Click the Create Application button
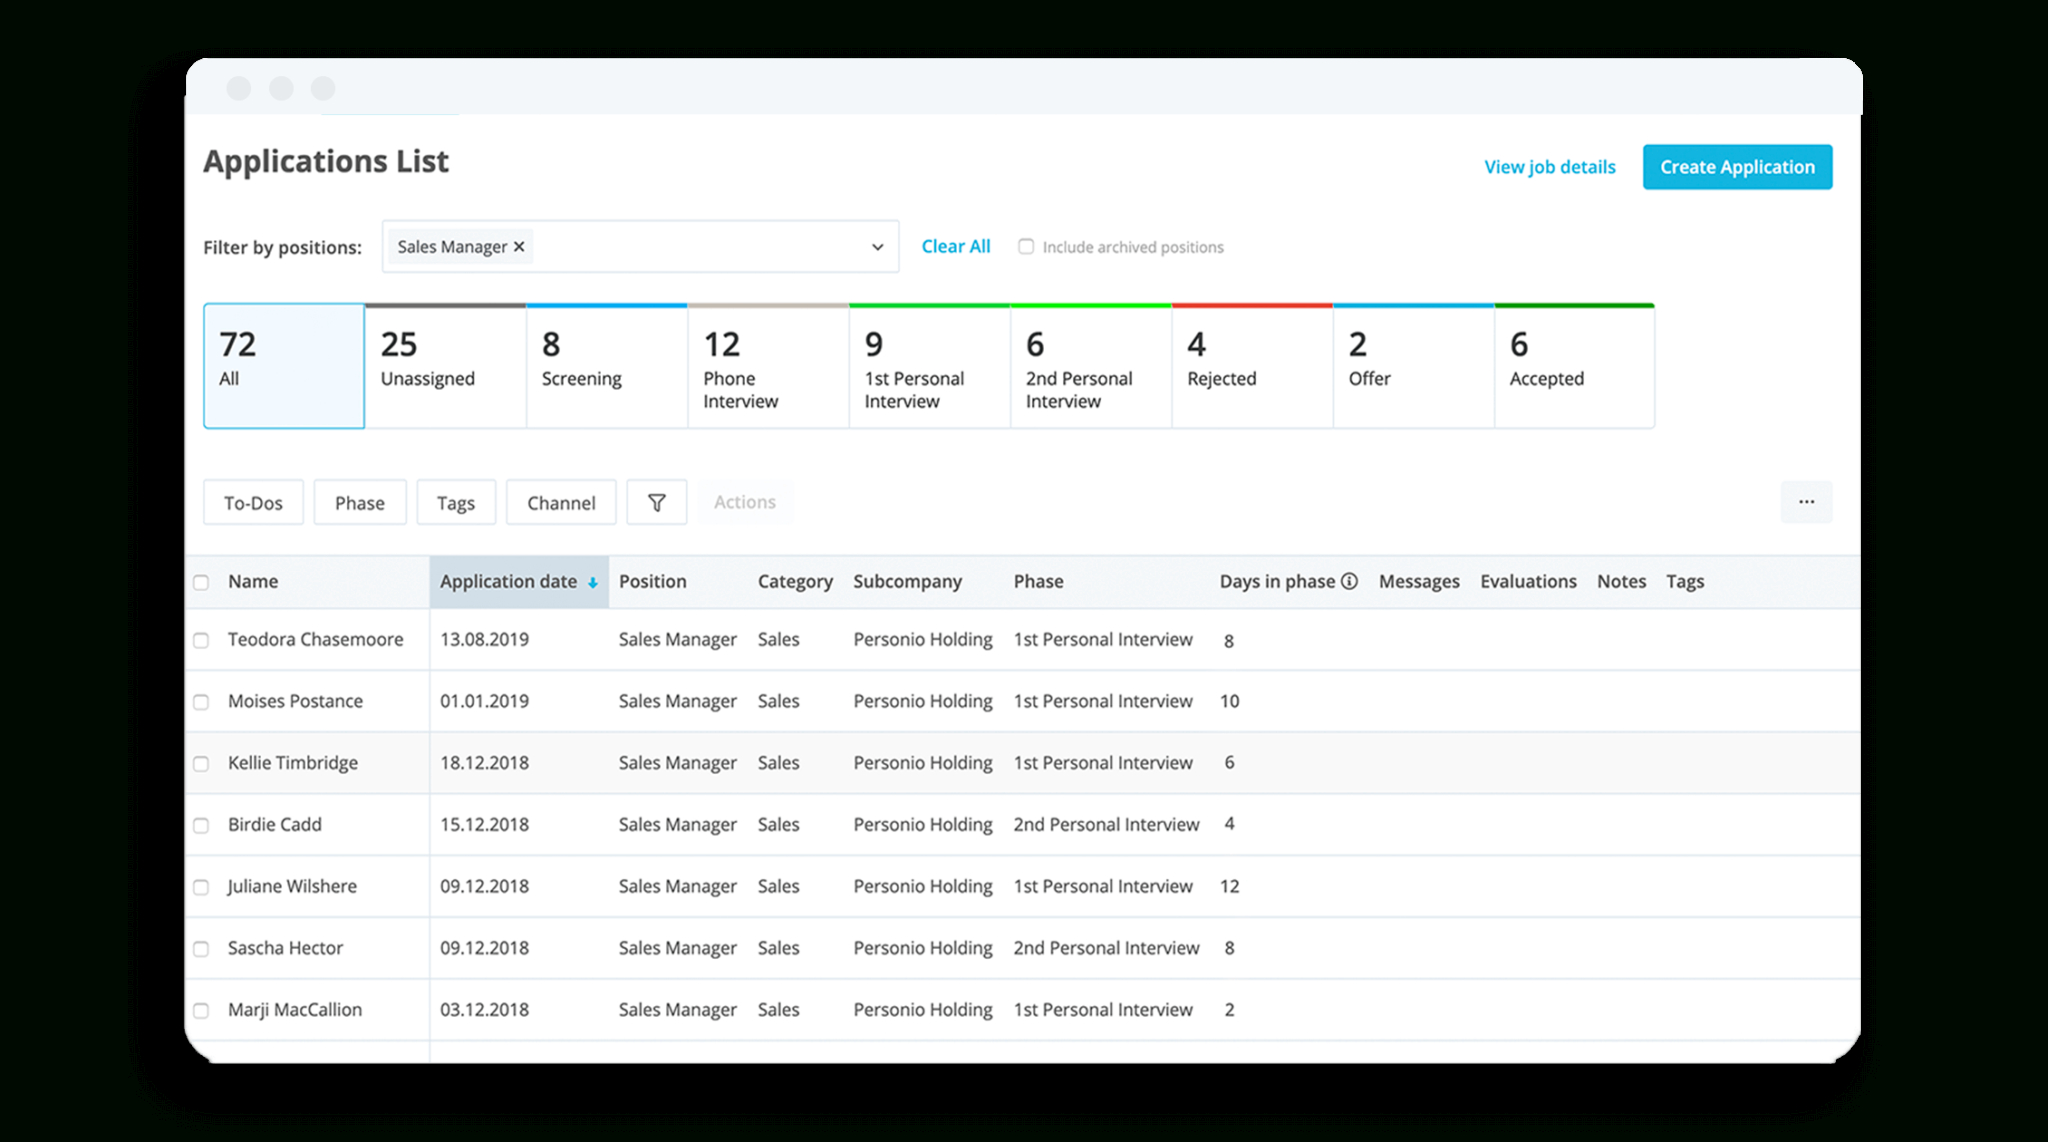Screen dimensions: 2048x1142 pos(1740,166)
